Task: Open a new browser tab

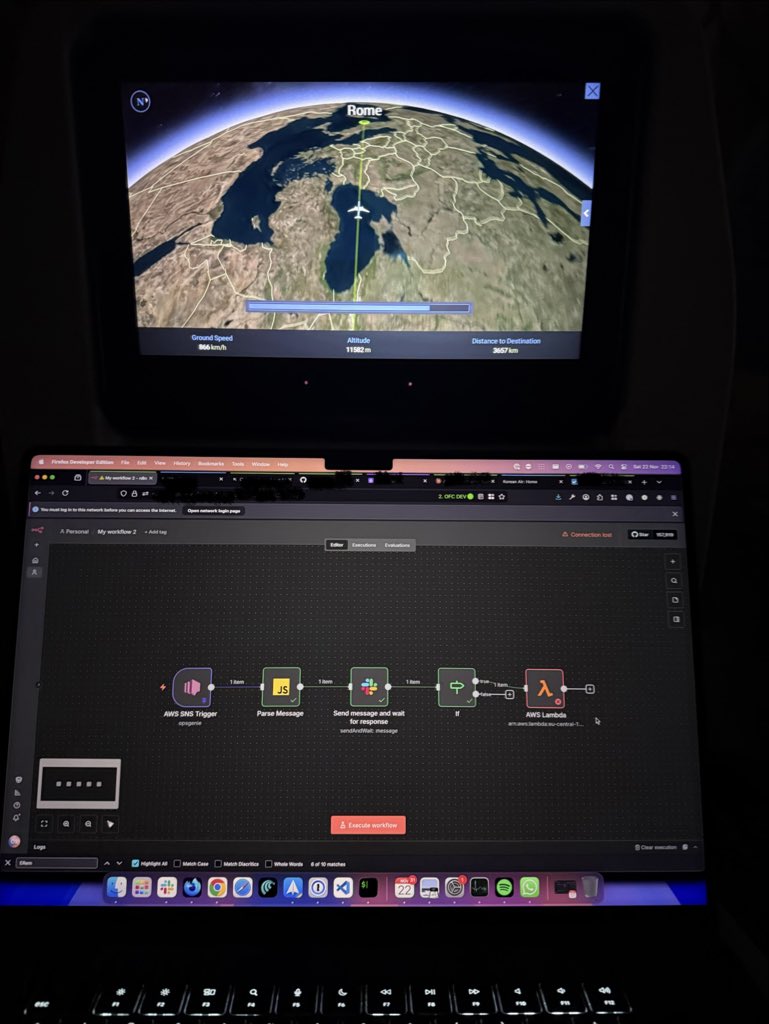Action: (644, 482)
